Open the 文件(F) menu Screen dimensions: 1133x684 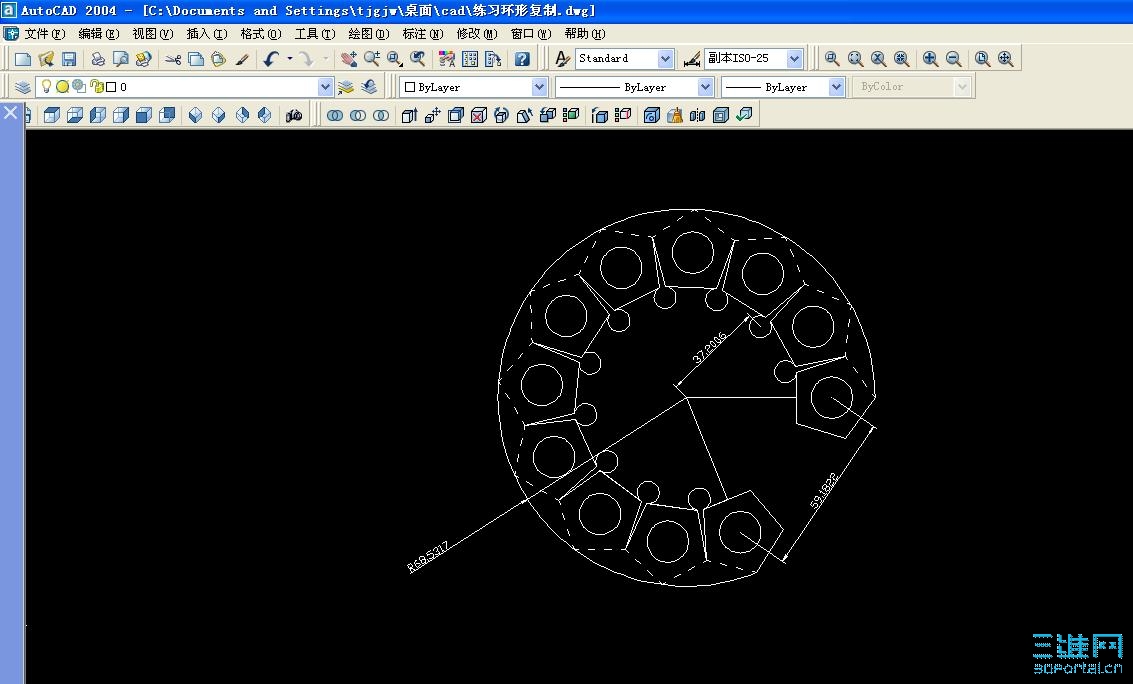click(44, 34)
